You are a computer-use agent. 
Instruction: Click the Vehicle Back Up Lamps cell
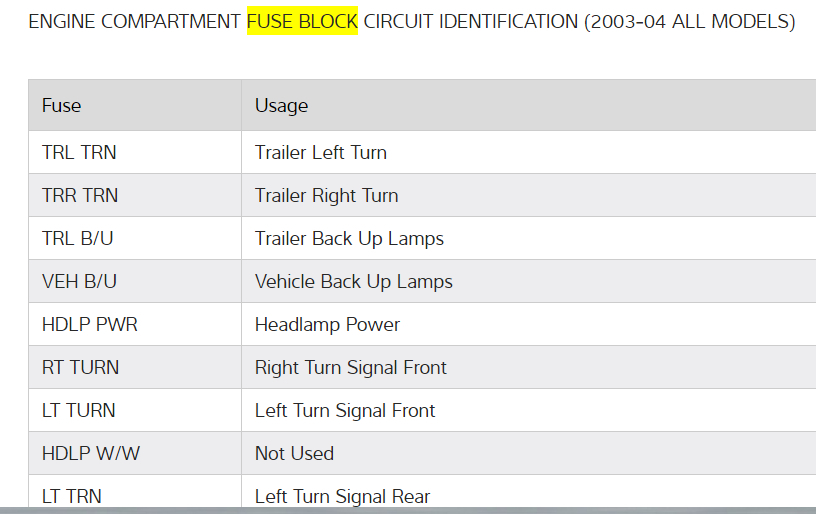point(353,281)
